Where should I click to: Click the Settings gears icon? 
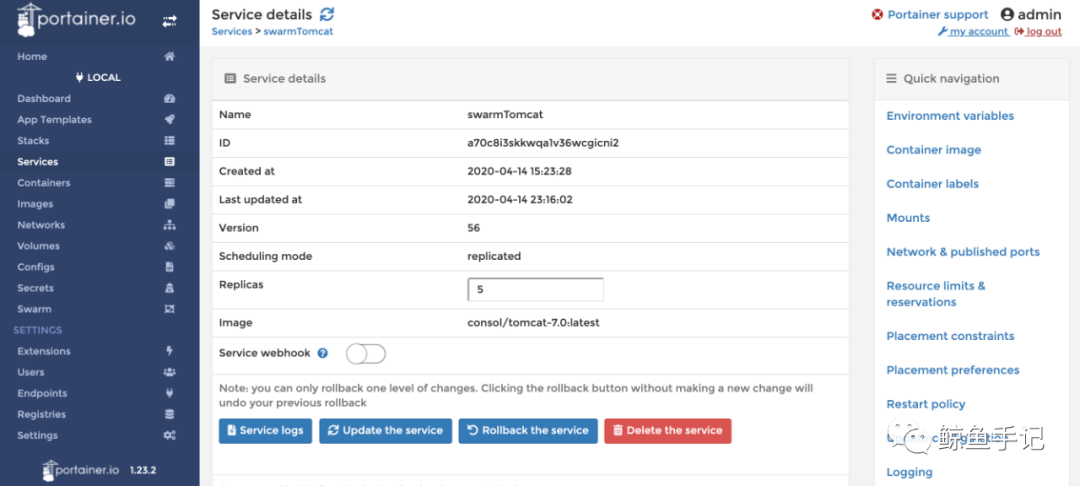169,435
